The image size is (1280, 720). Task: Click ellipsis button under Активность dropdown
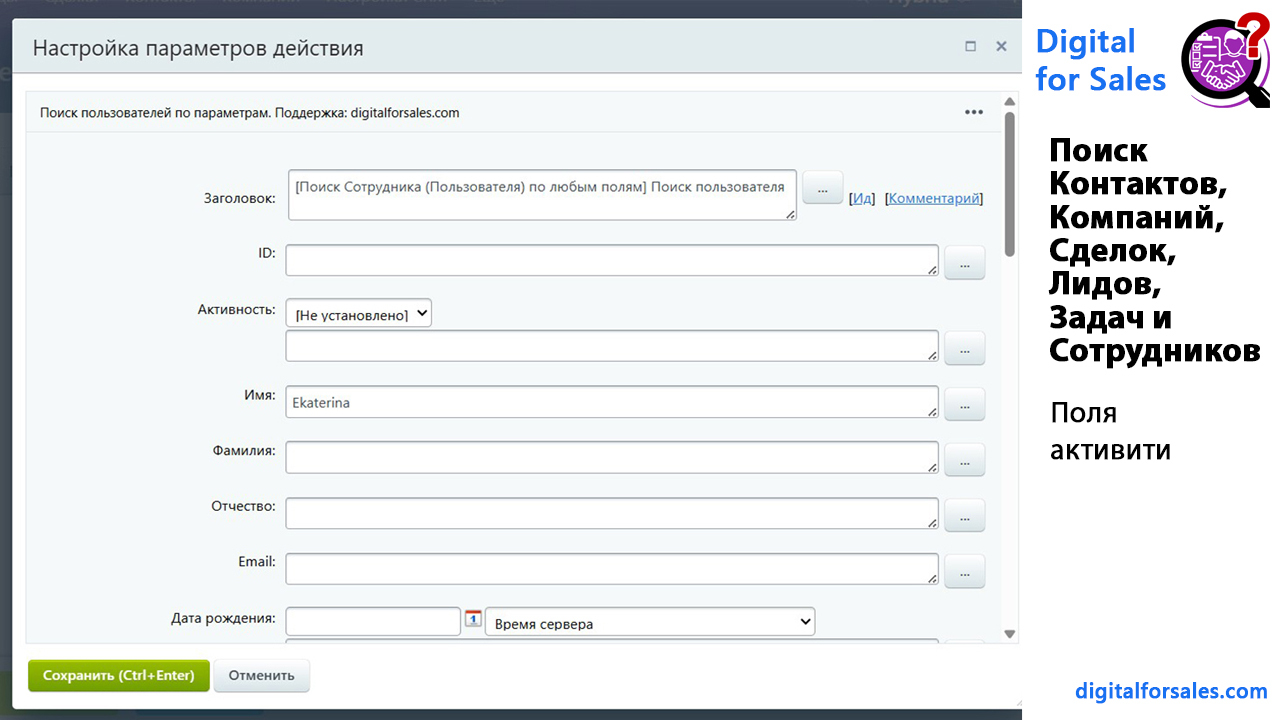[x=964, y=348]
